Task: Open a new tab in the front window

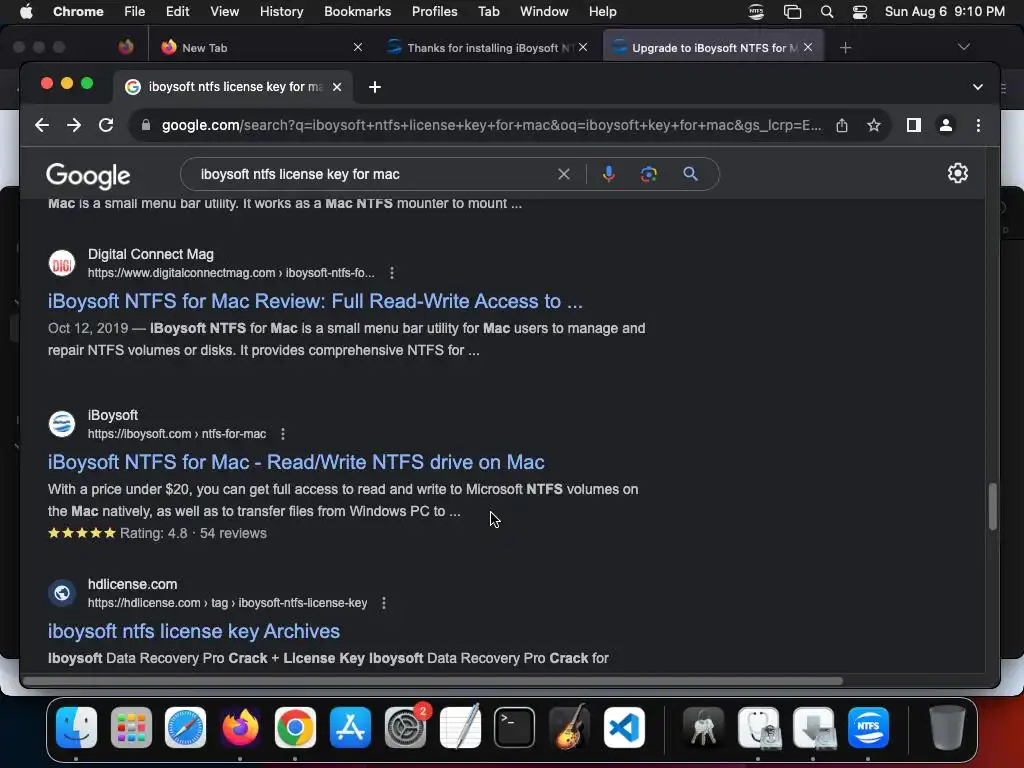Action: click(375, 87)
